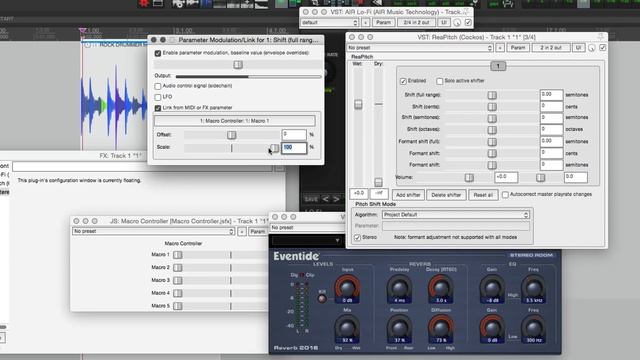This screenshot has width=640, height=360.
Task: Click Param button in Macro Controller window
Action: (x=258, y=232)
